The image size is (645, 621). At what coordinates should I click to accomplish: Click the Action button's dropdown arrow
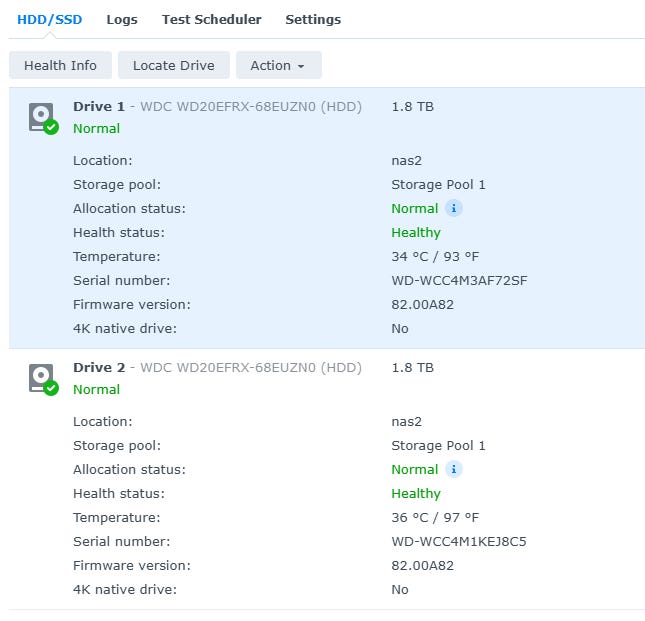(301, 66)
